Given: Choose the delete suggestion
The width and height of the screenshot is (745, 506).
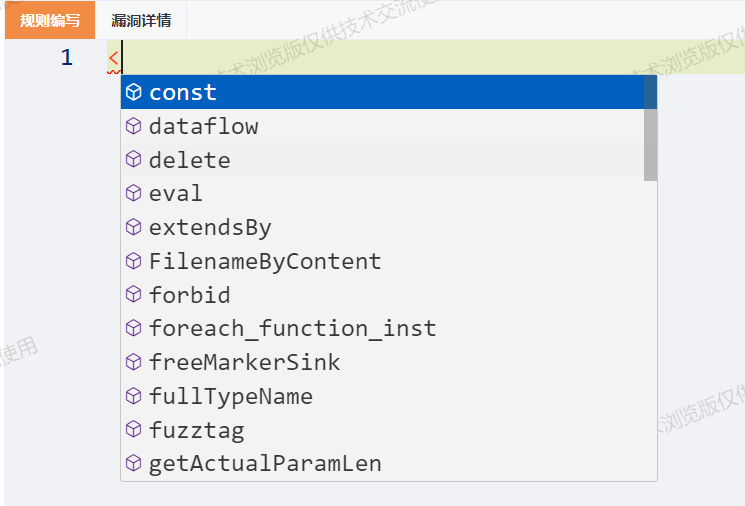Looking at the screenshot, I should click(x=382, y=160).
